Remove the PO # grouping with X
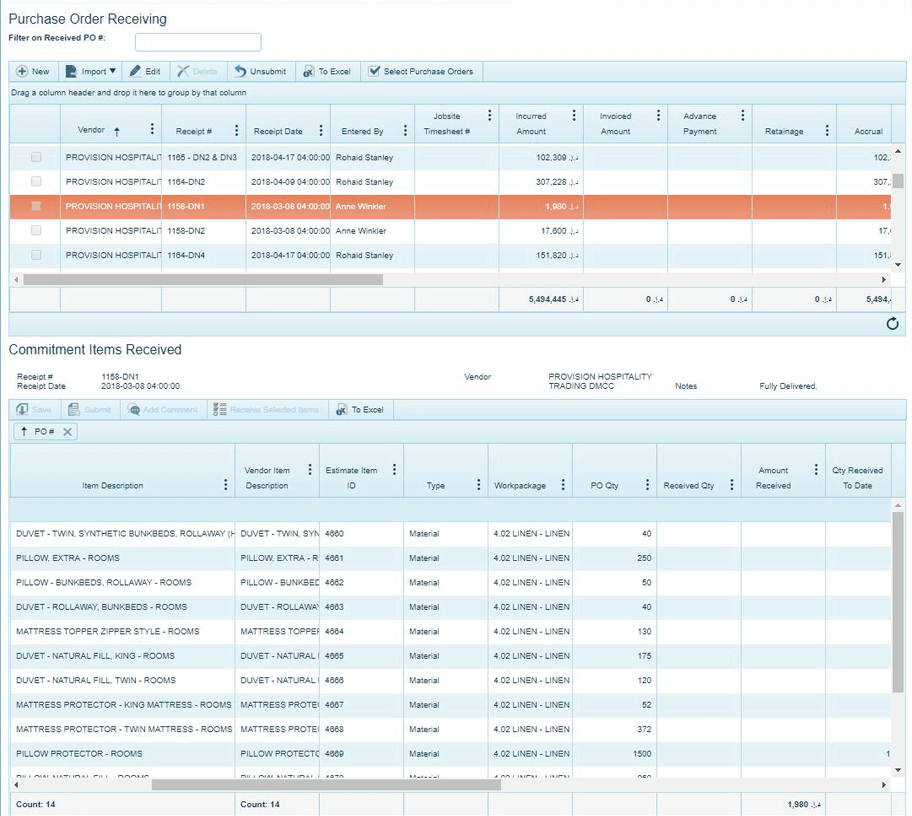 coord(67,431)
